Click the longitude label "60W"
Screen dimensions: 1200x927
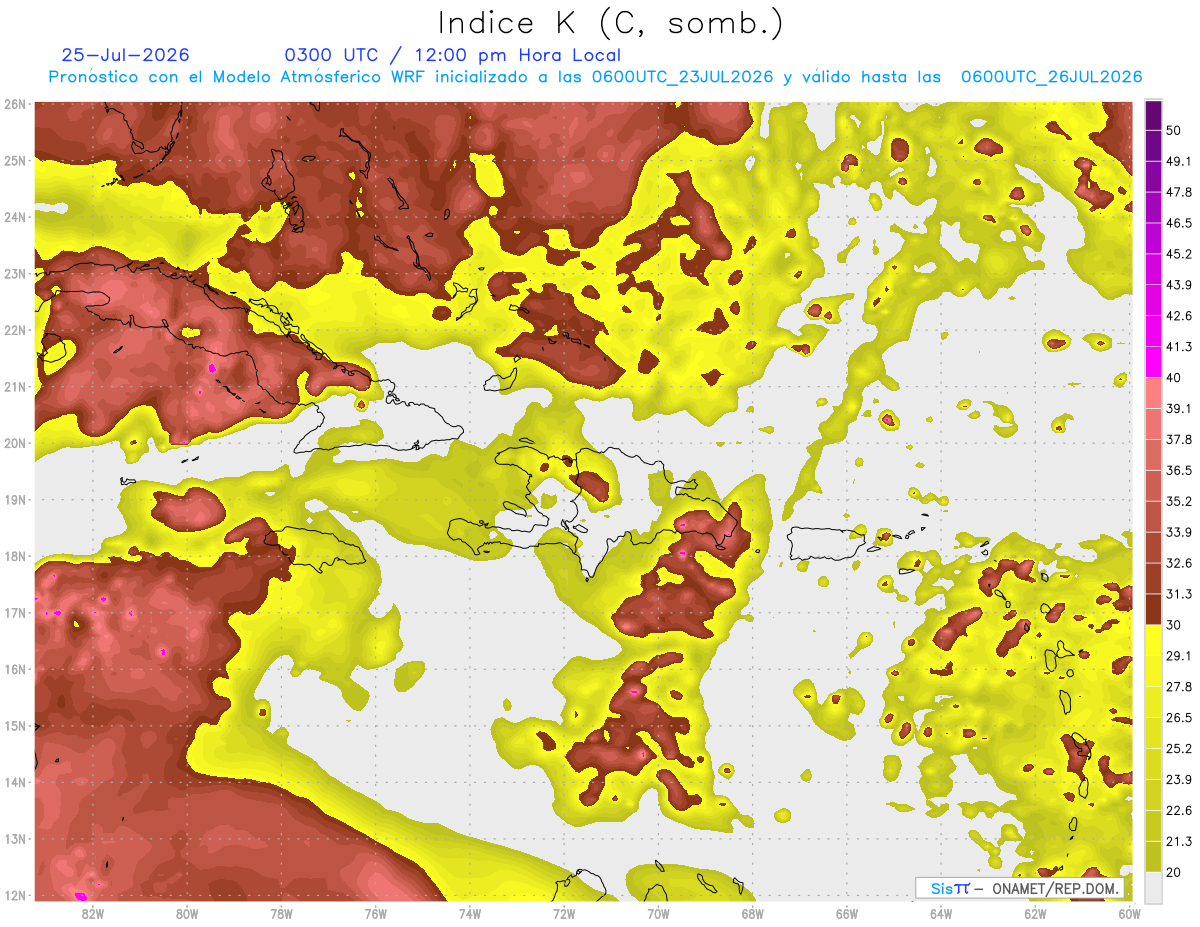pos(1130,913)
